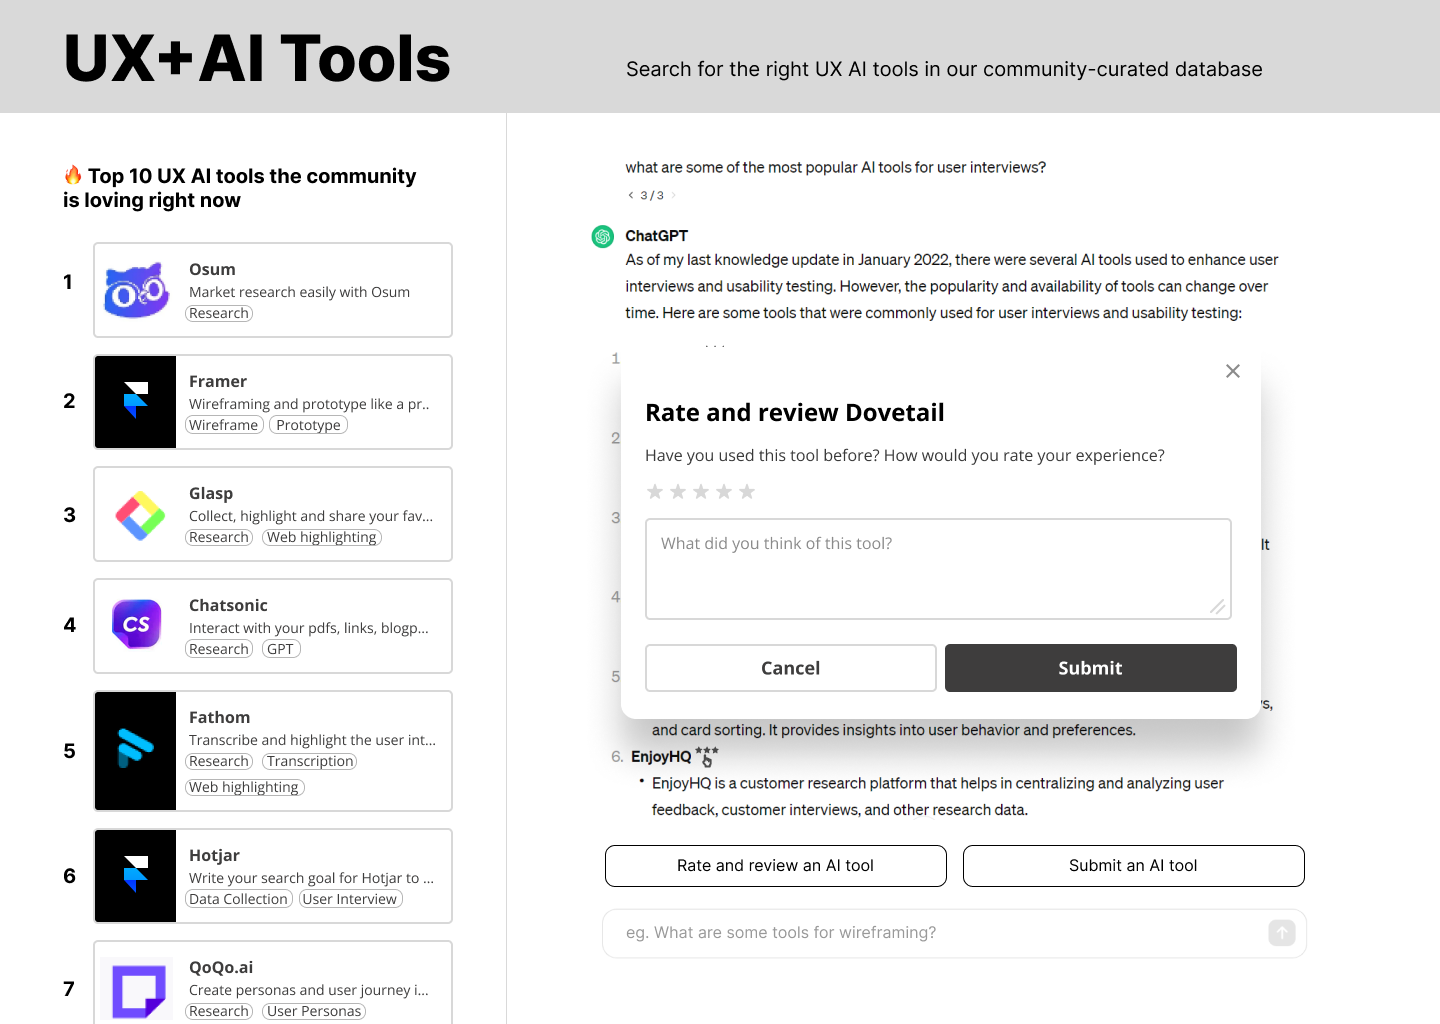The width and height of the screenshot is (1440, 1024).
Task: Select three stars for Dovetail
Action: (x=701, y=491)
